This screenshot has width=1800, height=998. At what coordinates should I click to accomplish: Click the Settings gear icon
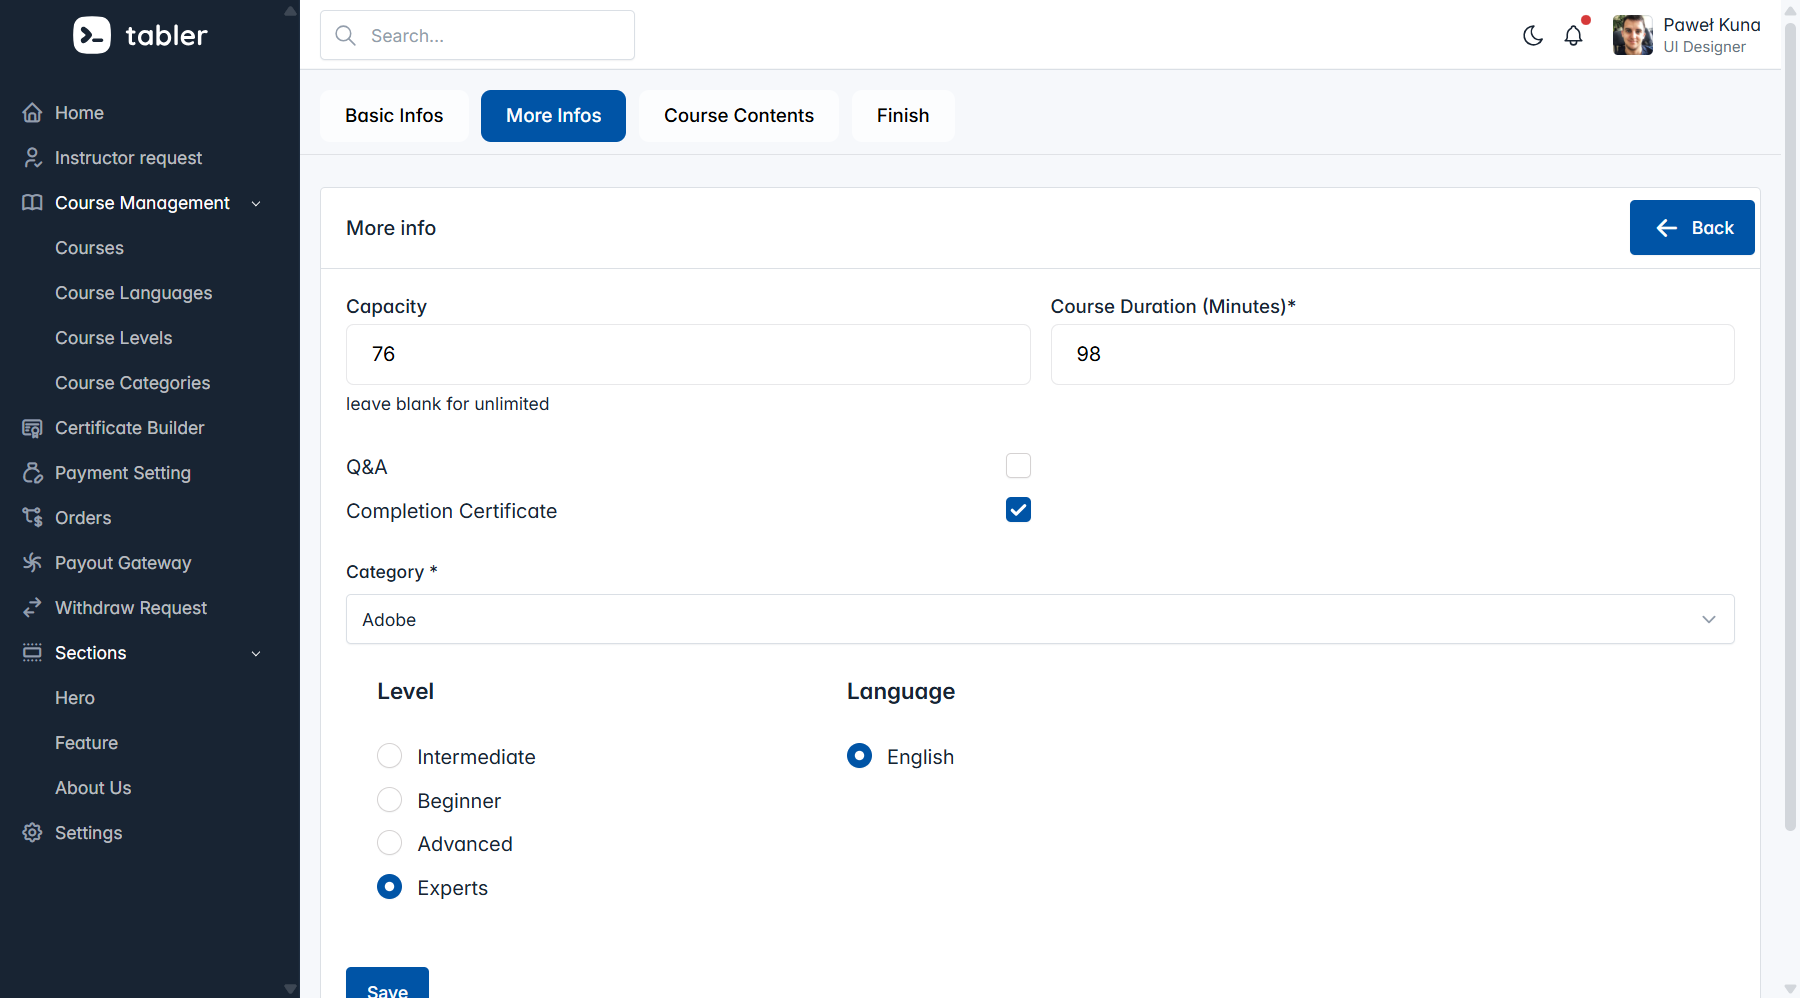33,833
